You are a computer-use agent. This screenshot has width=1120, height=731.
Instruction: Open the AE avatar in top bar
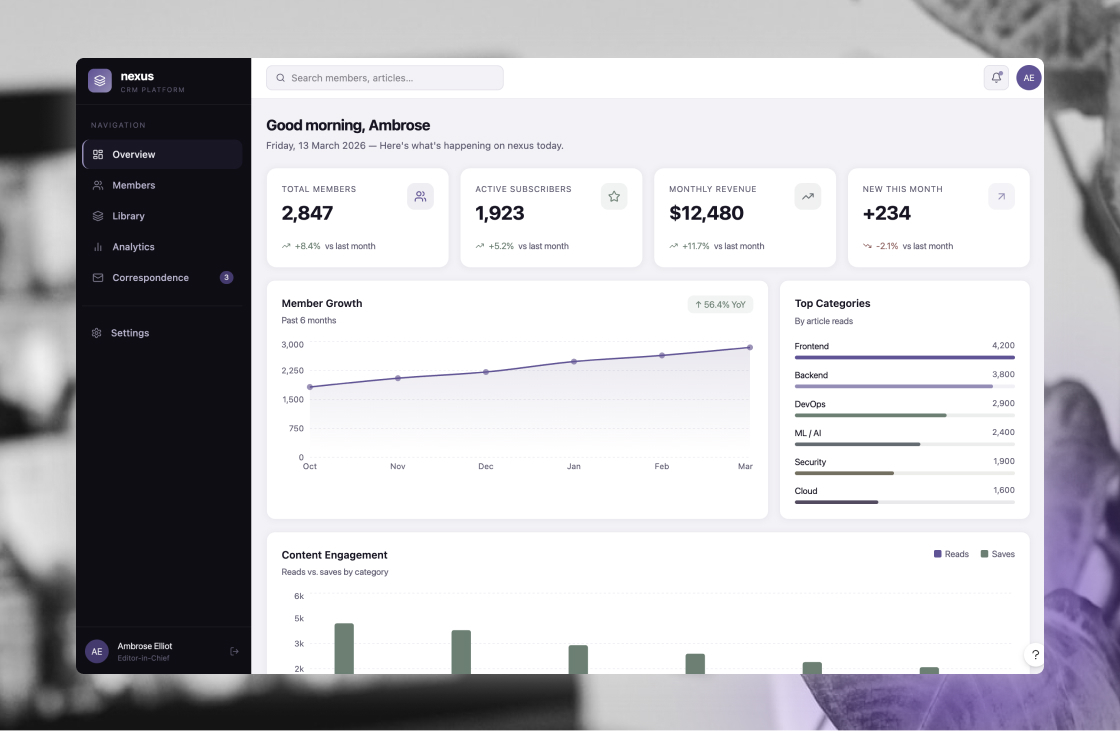[1029, 78]
